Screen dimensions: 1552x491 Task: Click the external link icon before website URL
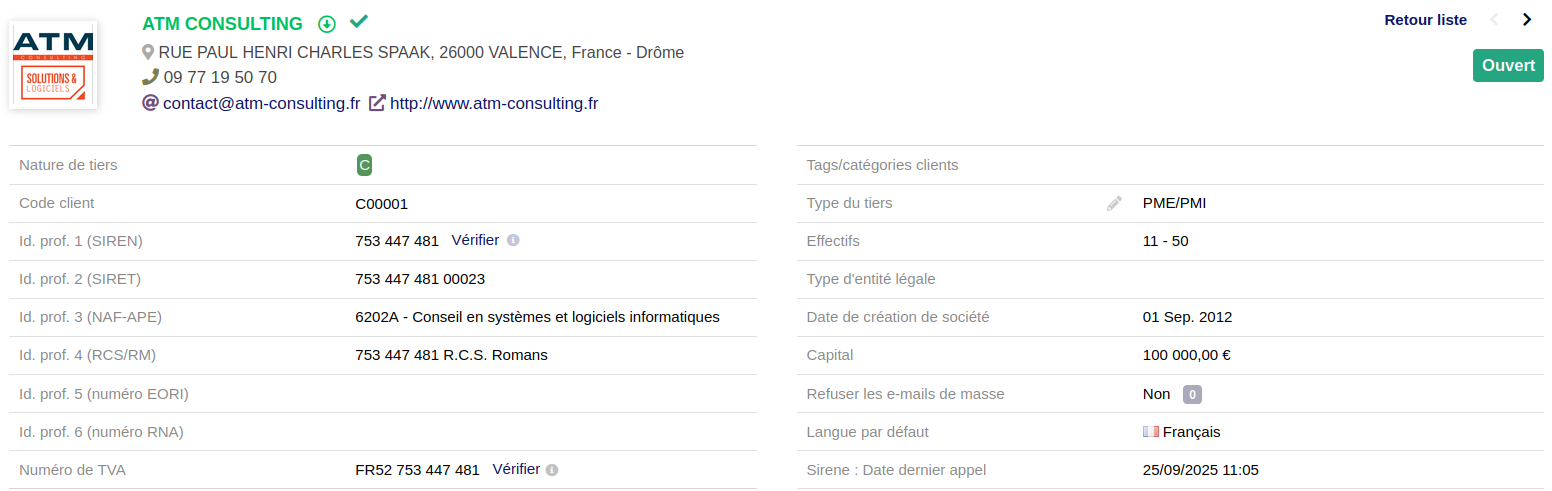tap(377, 102)
